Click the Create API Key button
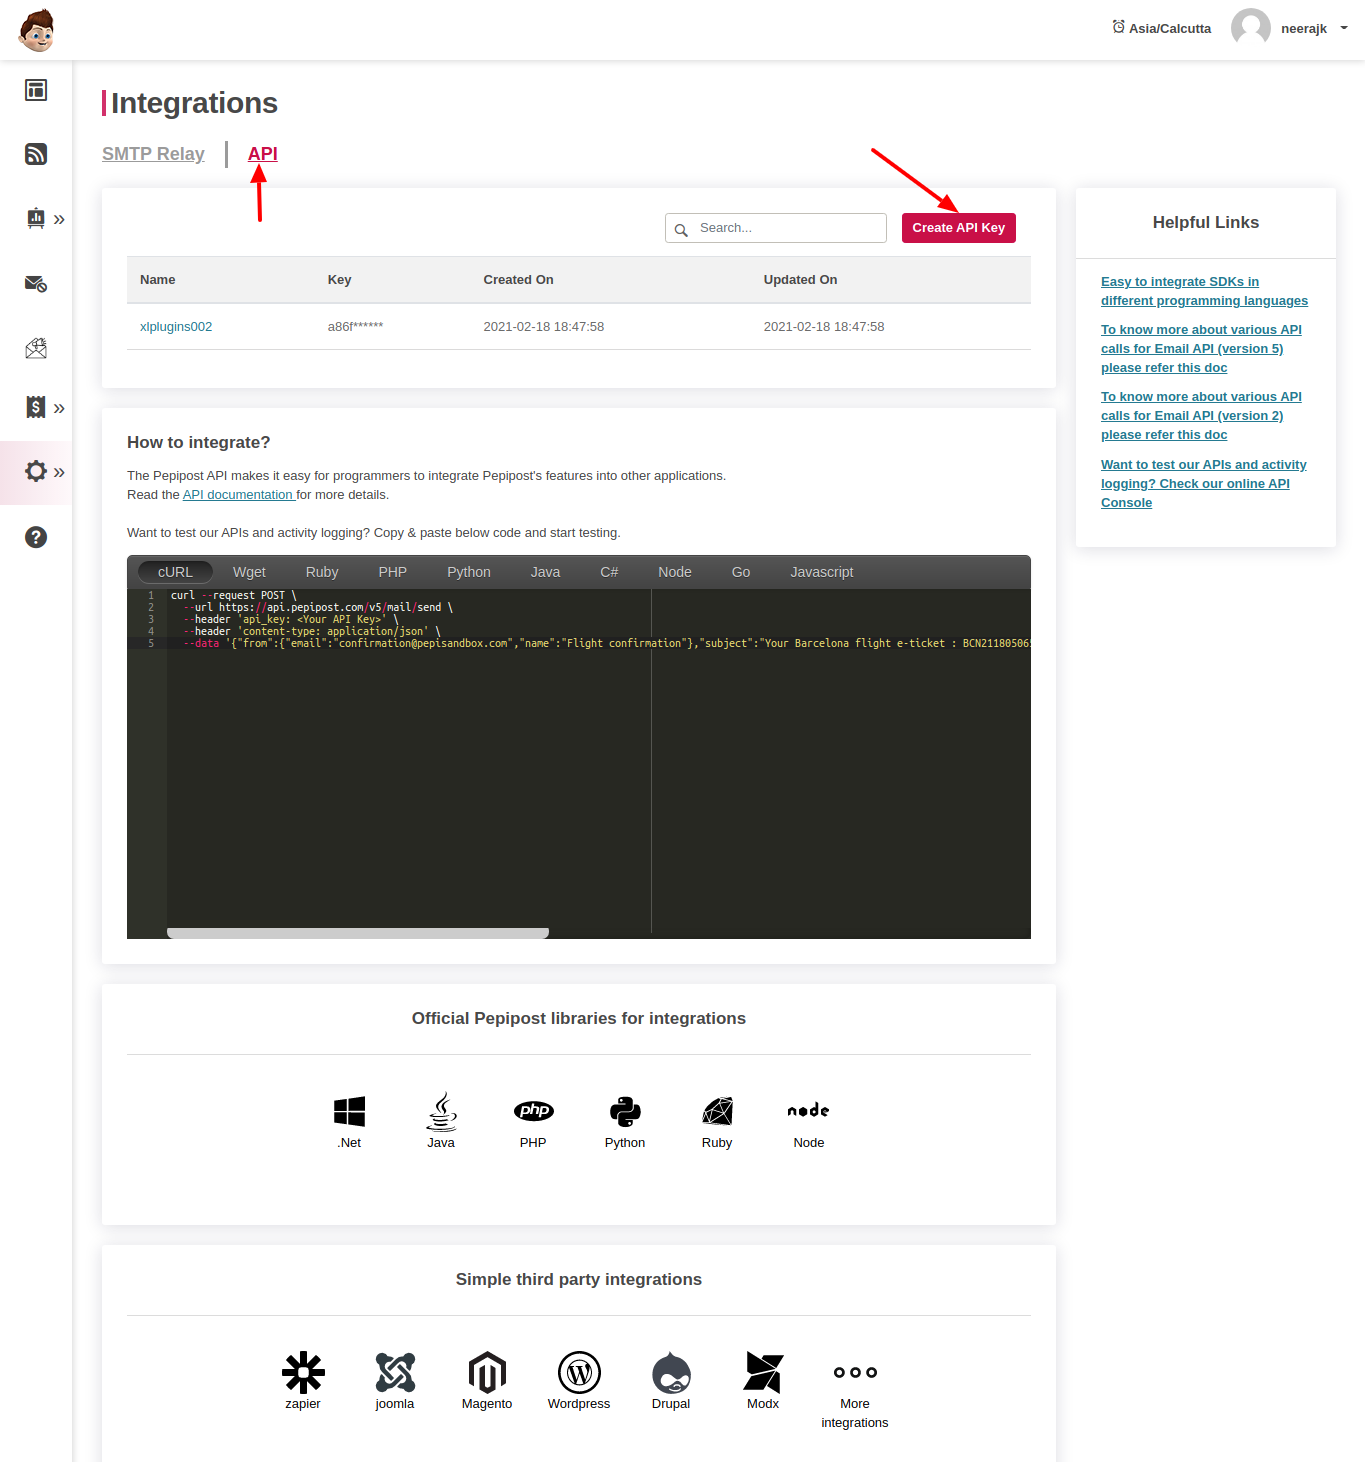Screen dimensions: 1365x1462 959,228
